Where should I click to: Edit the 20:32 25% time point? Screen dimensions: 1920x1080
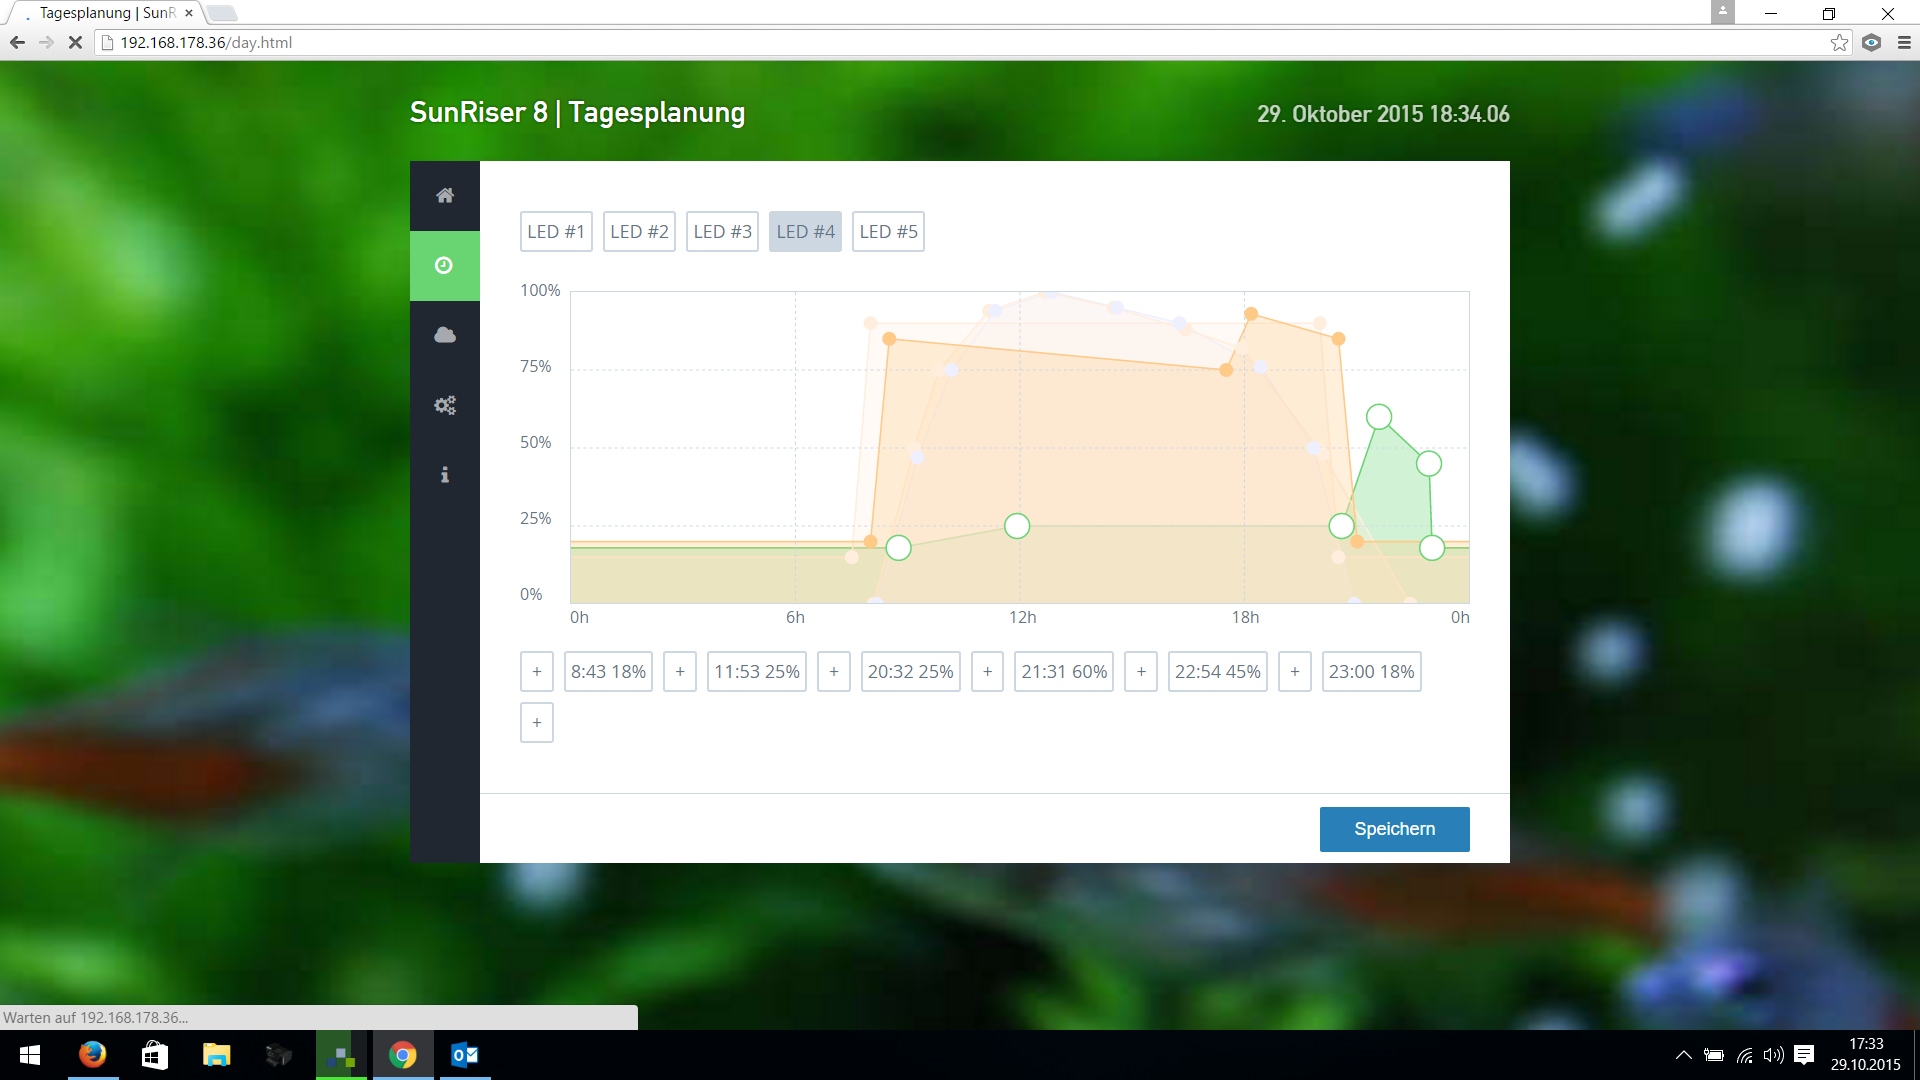point(911,672)
